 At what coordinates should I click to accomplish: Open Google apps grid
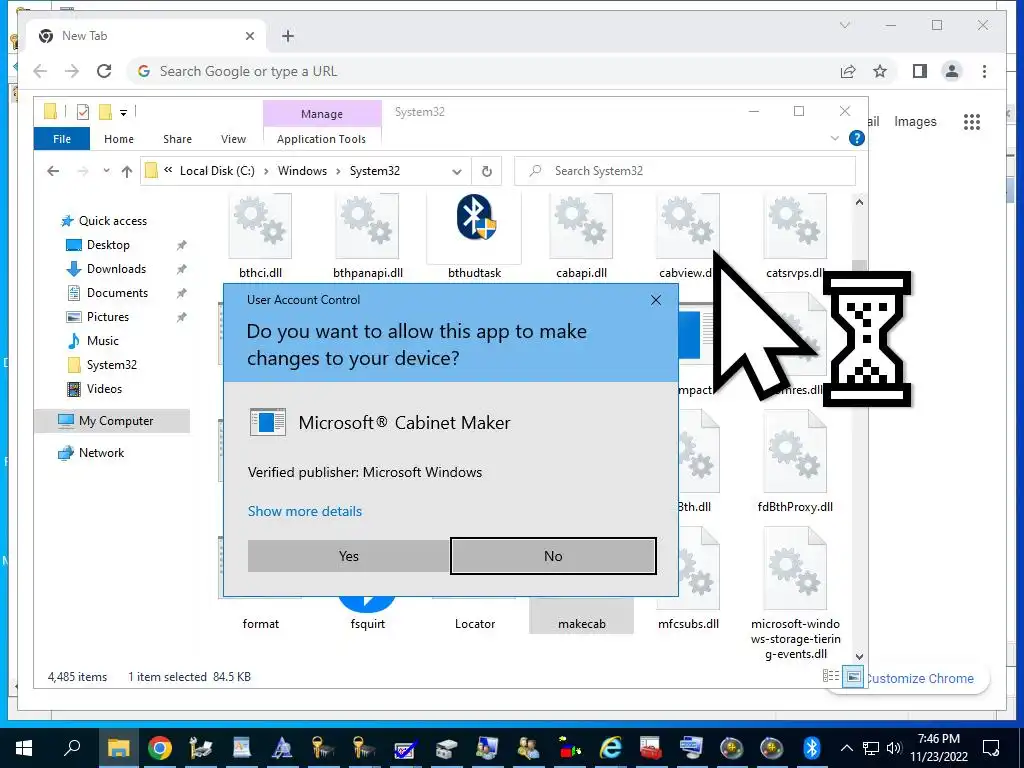point(972,121)
